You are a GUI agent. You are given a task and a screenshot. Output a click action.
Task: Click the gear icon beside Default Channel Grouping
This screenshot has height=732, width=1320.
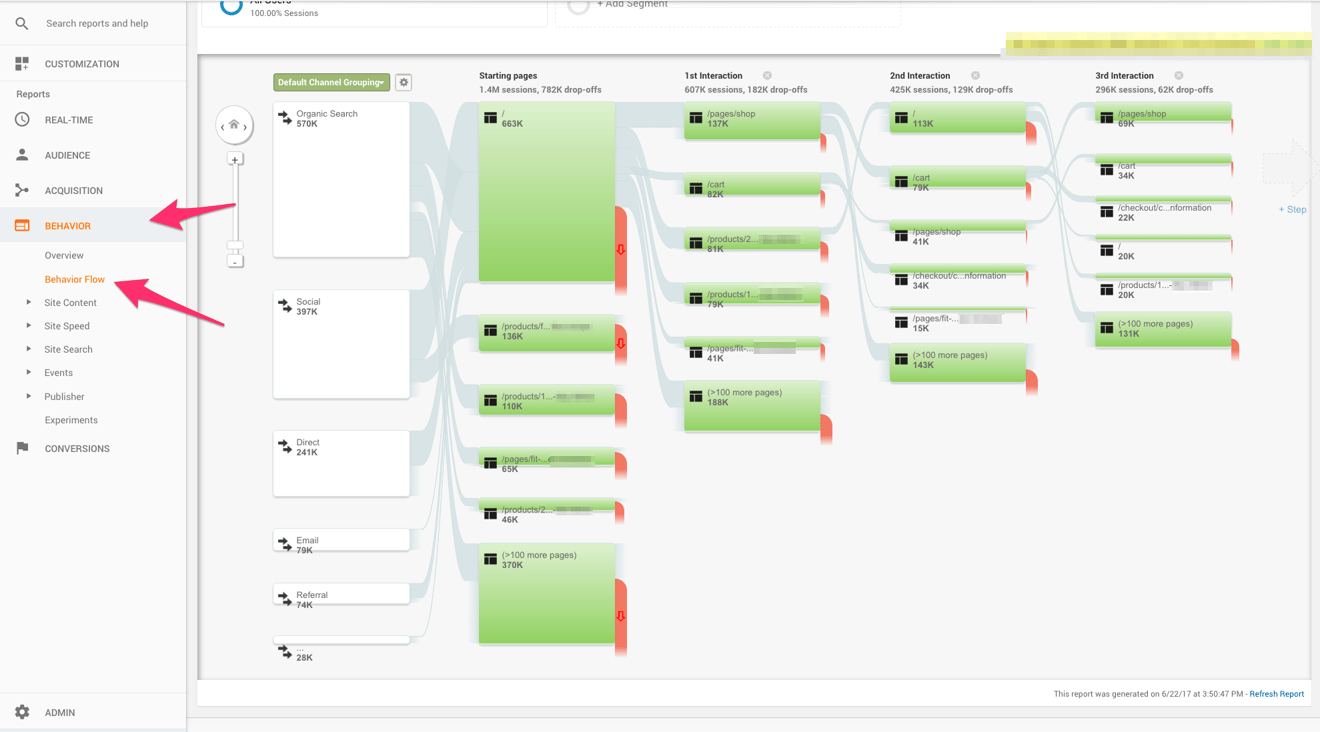pos(403,82)
